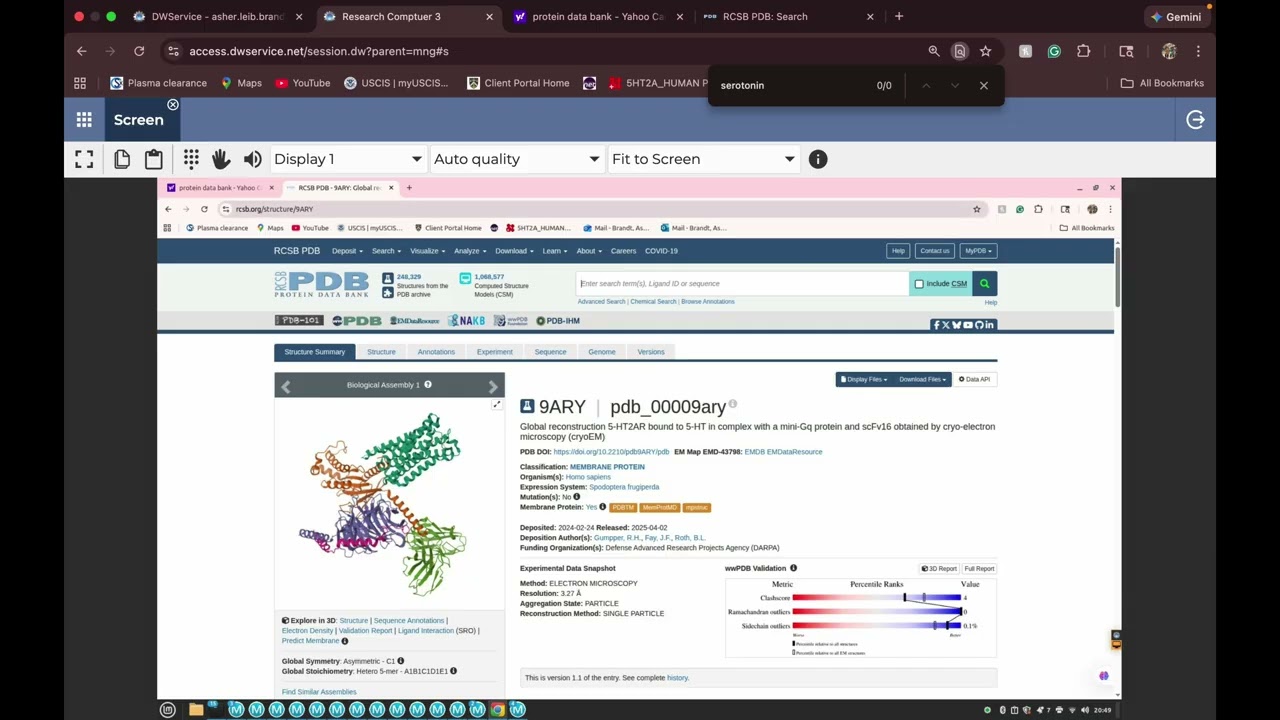Click the PDB-IHM logo

pos(558,321)
